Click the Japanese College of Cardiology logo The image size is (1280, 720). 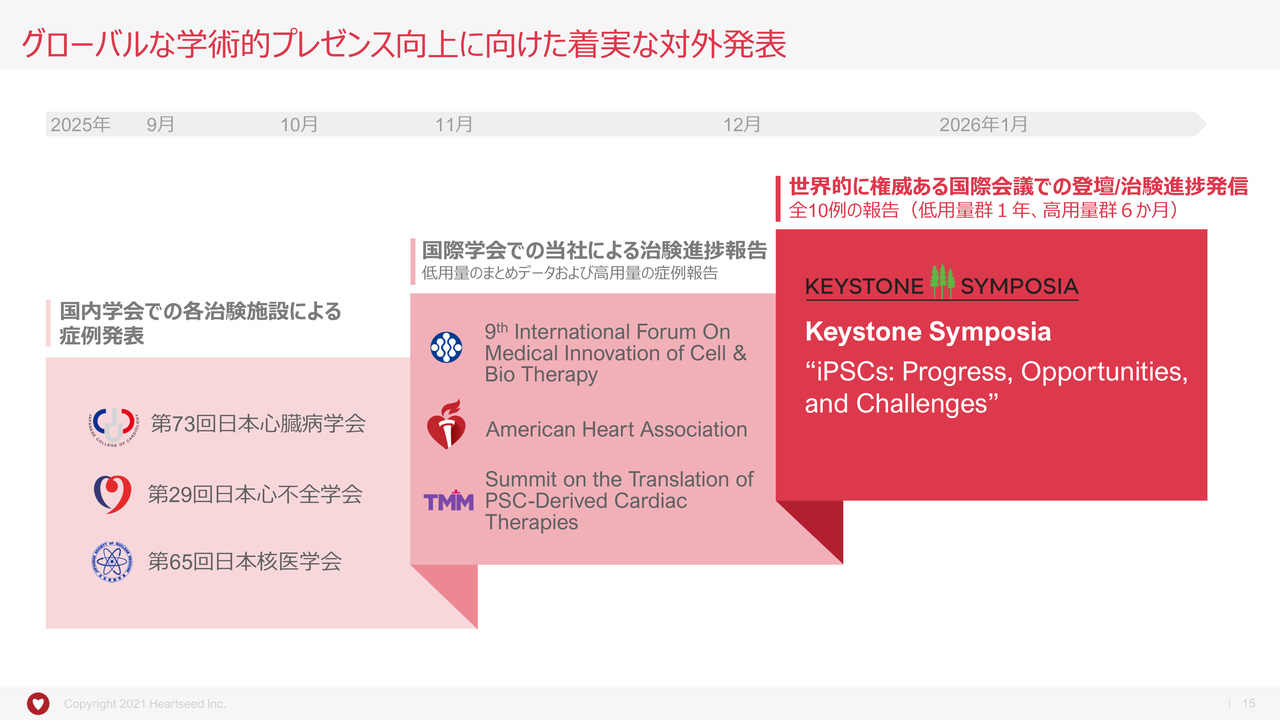click(x=113, y=425)
